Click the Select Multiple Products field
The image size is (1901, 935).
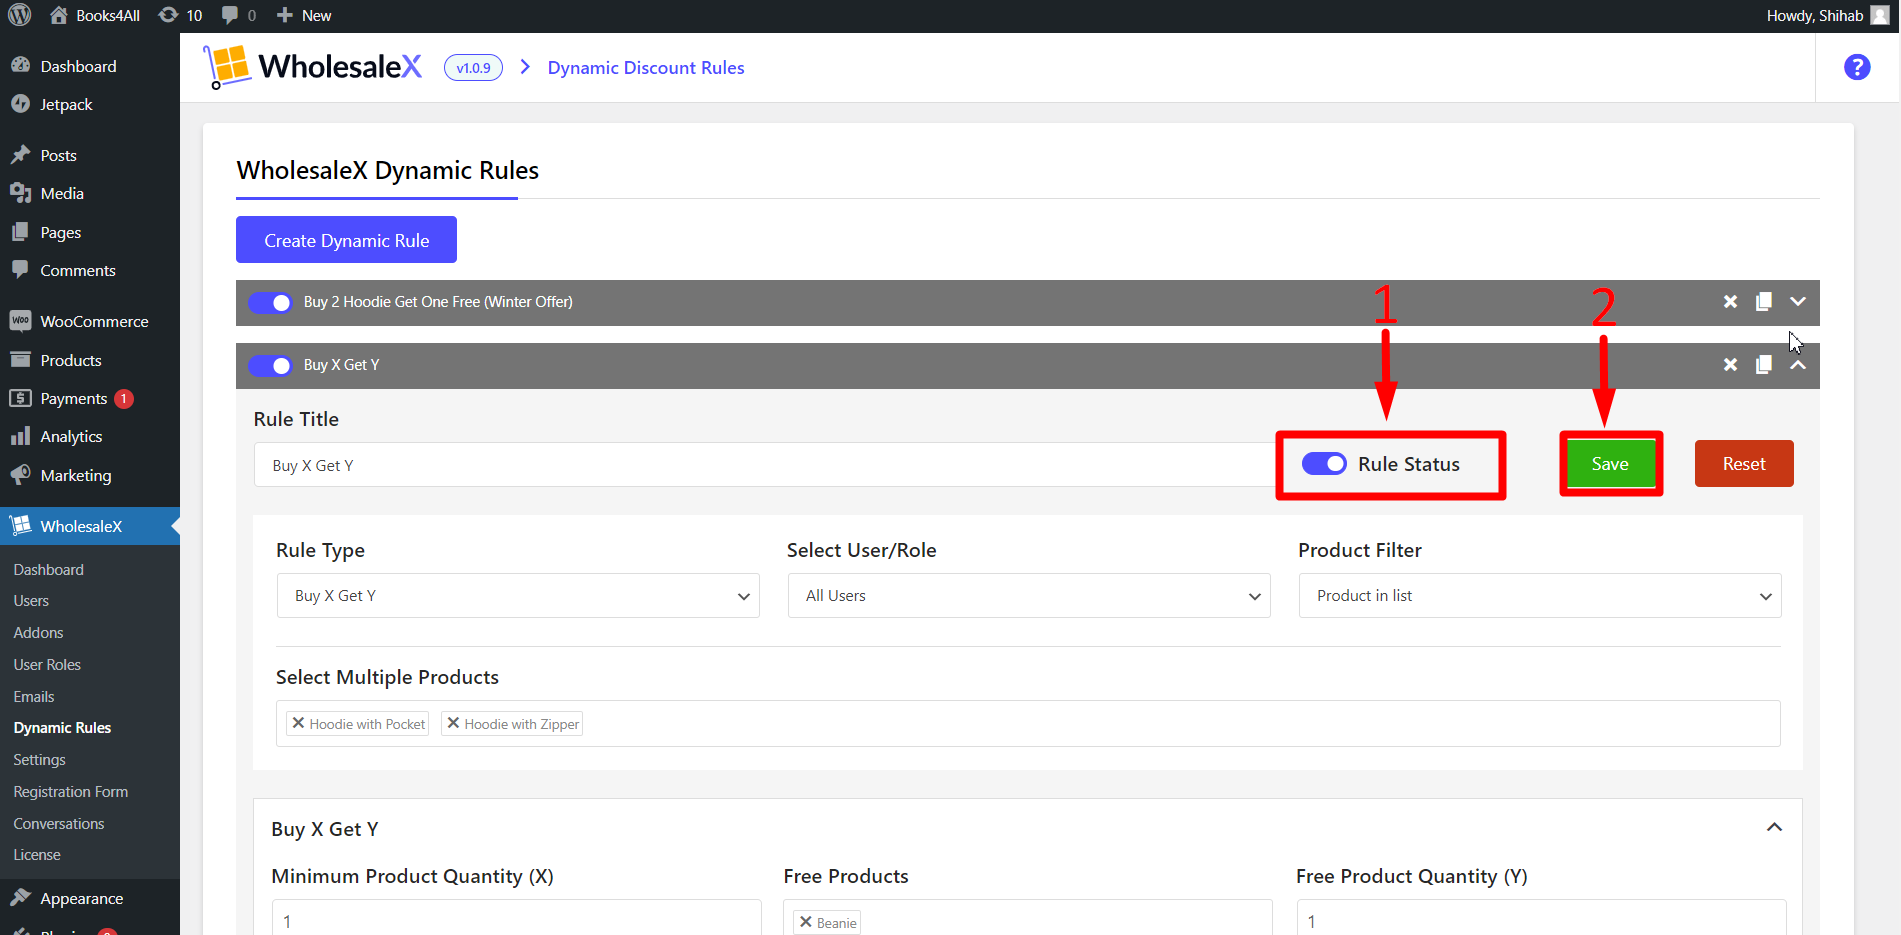coord(1028,723)
